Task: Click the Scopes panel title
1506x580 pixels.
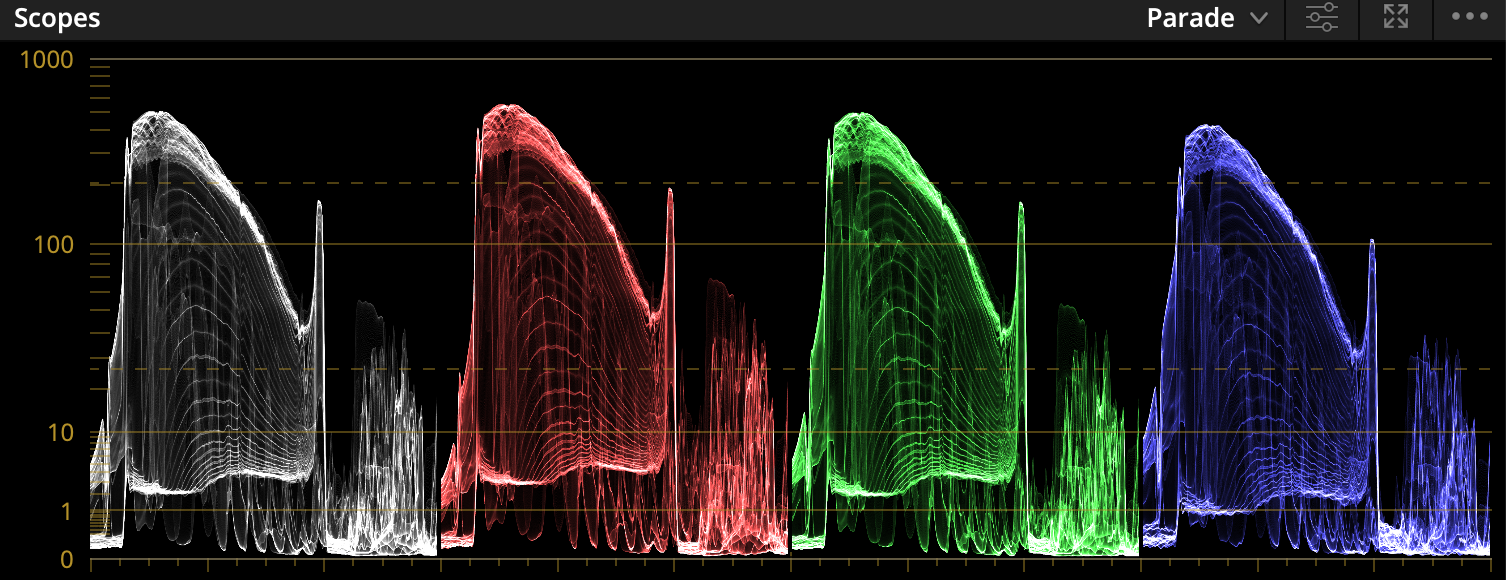Action: point(57,18)
